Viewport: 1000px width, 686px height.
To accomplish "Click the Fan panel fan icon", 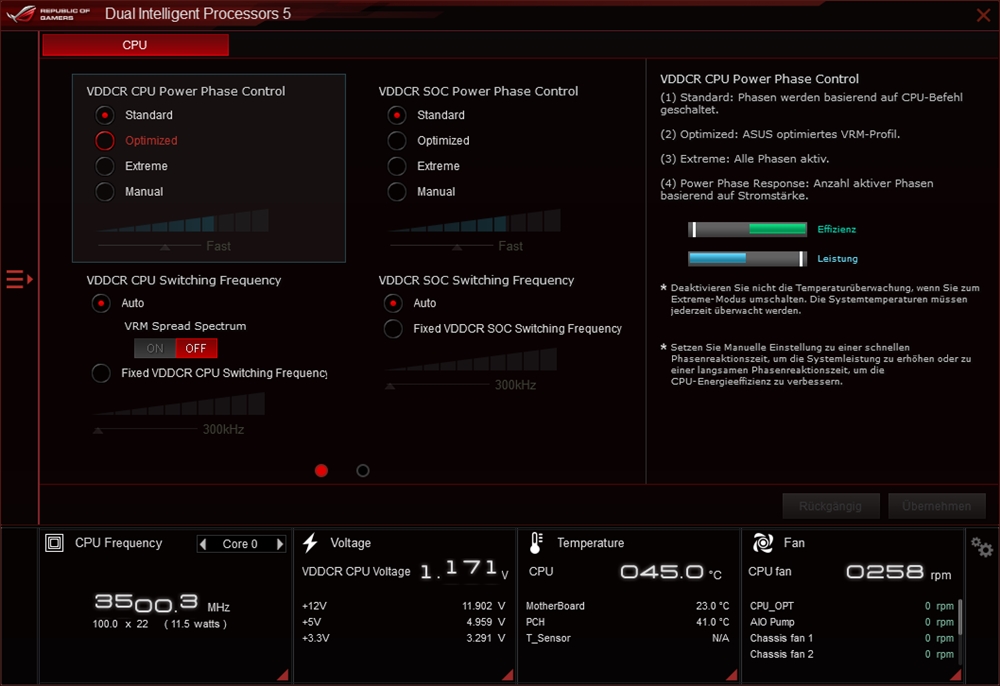I will click(x=763, y=543).
